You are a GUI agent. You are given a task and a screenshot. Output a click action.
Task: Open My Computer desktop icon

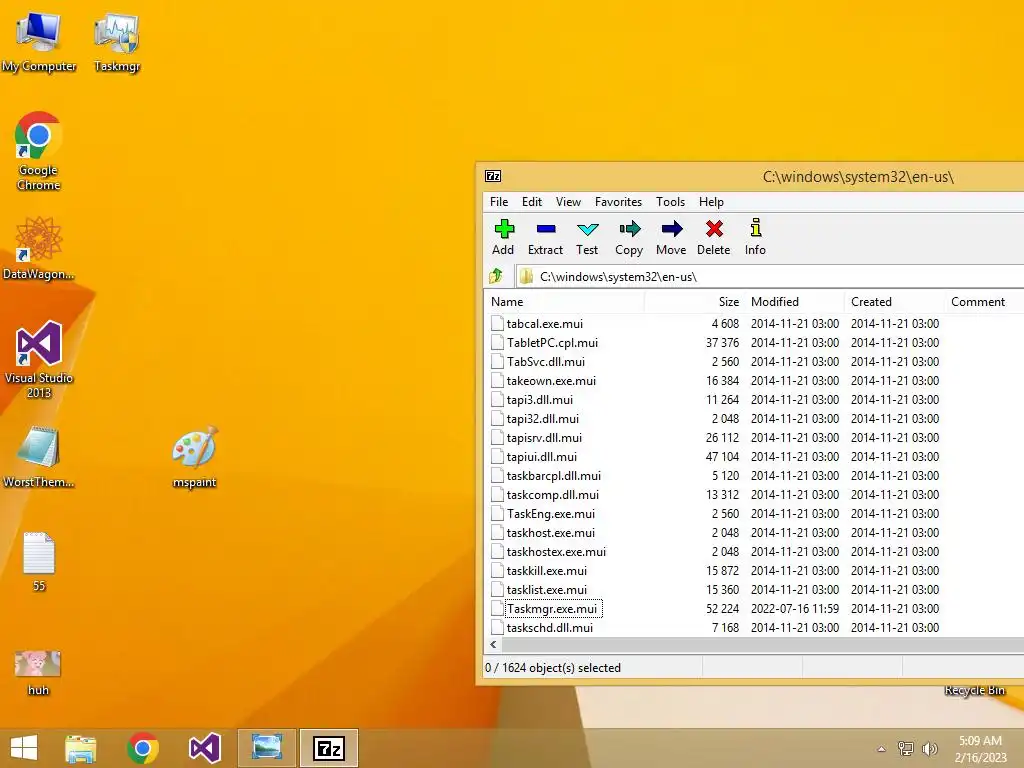(39, 42)
